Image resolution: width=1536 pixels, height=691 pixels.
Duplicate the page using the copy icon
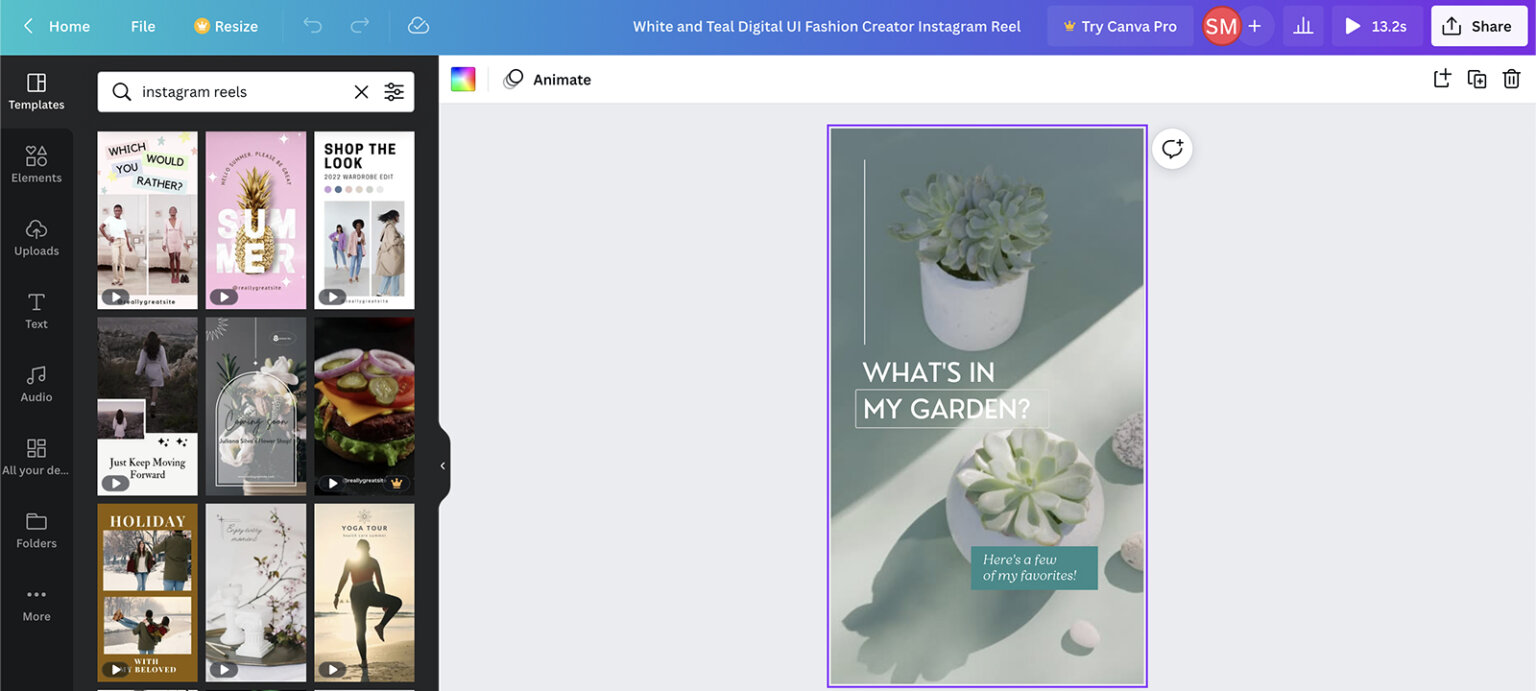click(1477, 77)
